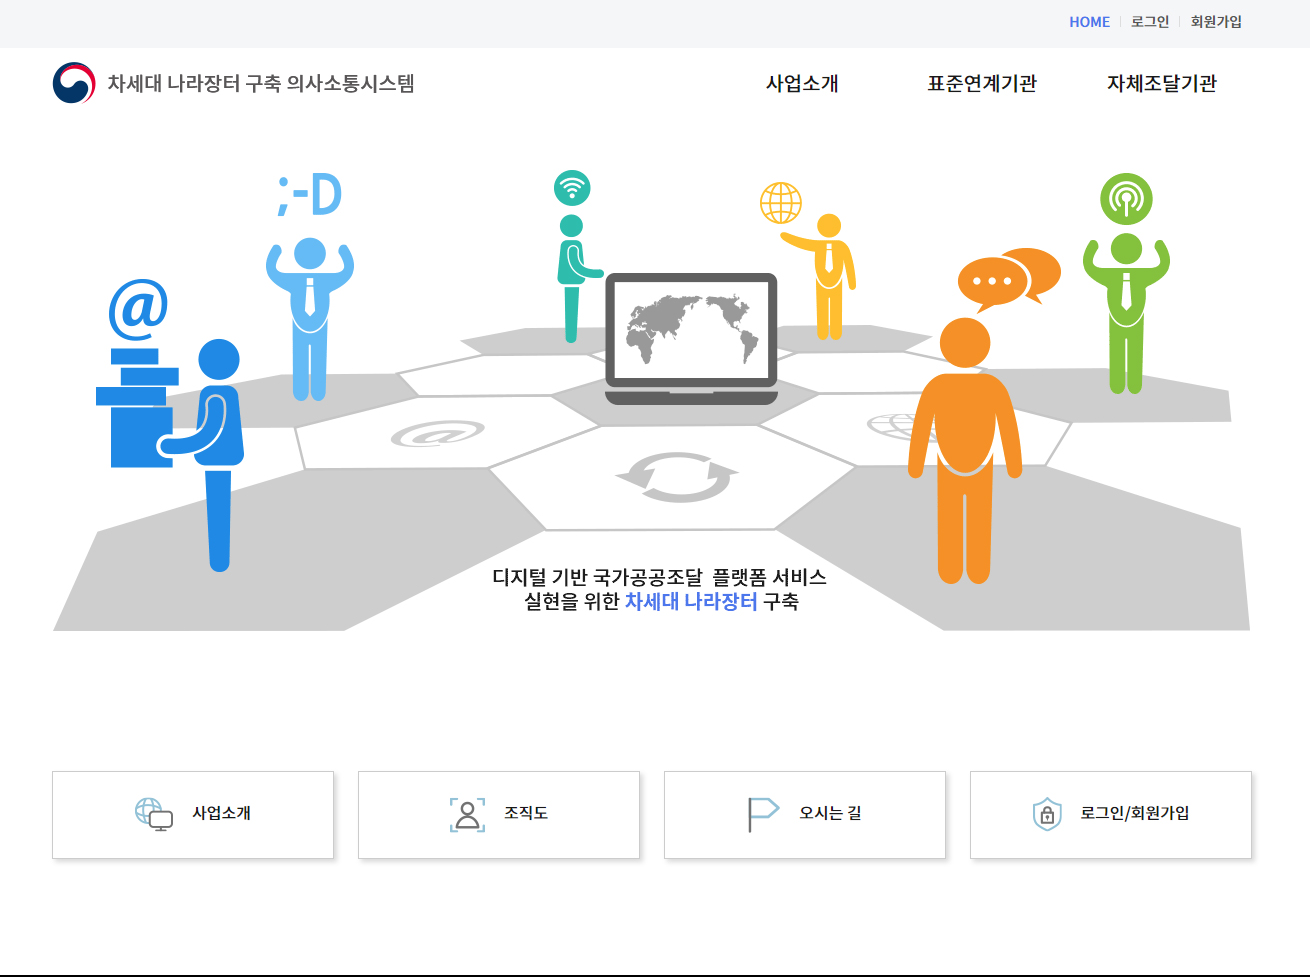Viewport: 1310px width, 977px height.
Task: Click the 로그인 link at top right
Action: click(1150, 22)
